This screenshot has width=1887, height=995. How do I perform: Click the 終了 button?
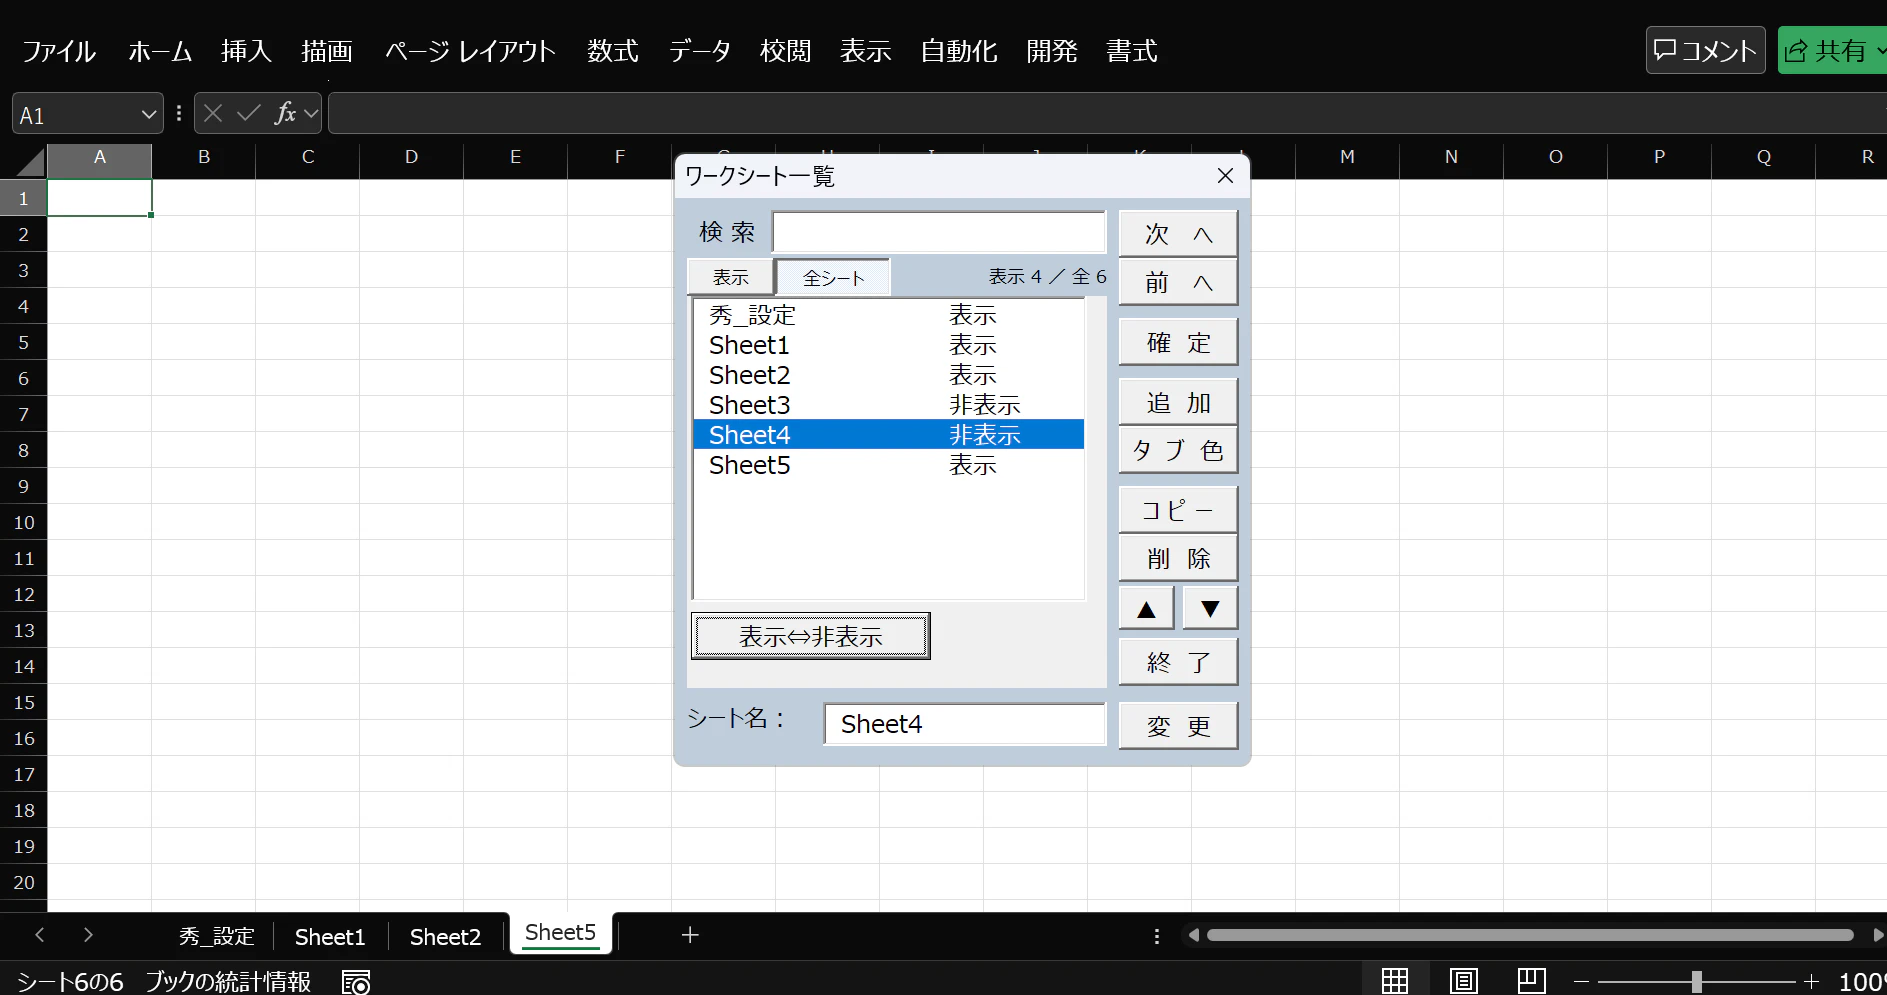[x=1178, y=662]
